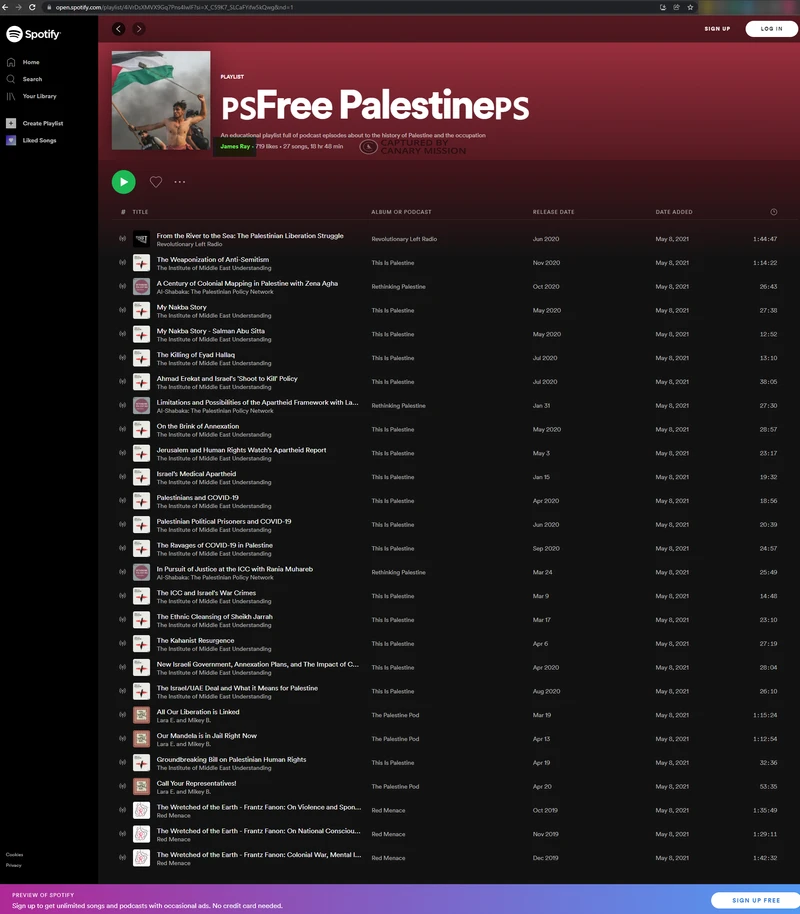Click the Create Playlist plus icon
Screen dimensions: 800x914
(11, 124)
